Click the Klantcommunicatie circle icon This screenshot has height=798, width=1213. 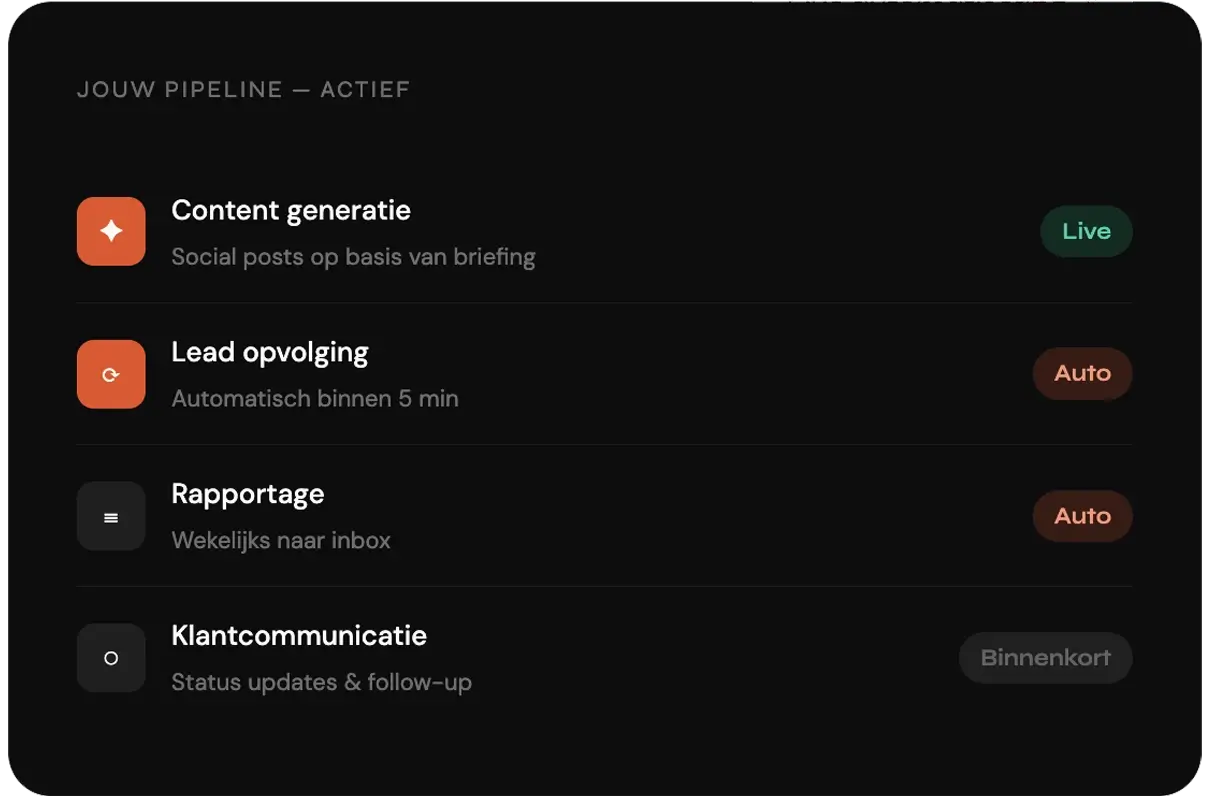coord(111,658)
